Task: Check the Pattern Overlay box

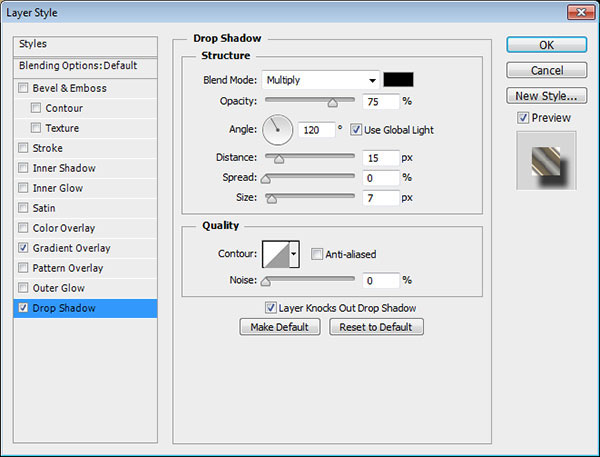Action: 23,268
